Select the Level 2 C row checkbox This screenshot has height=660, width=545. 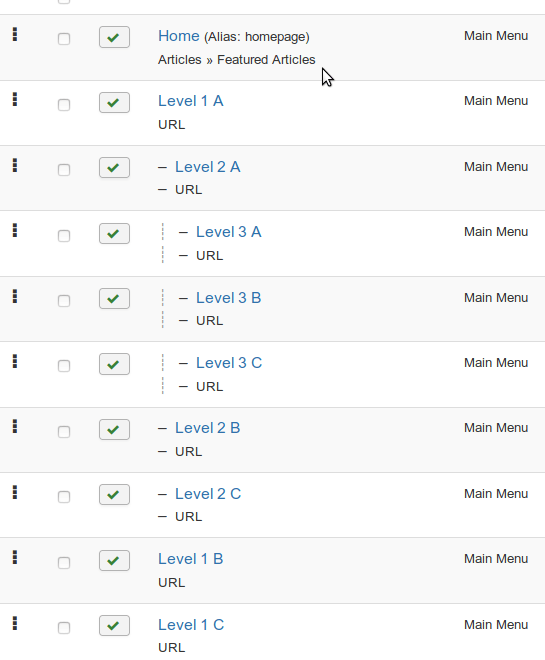click(x=64, y=497)
